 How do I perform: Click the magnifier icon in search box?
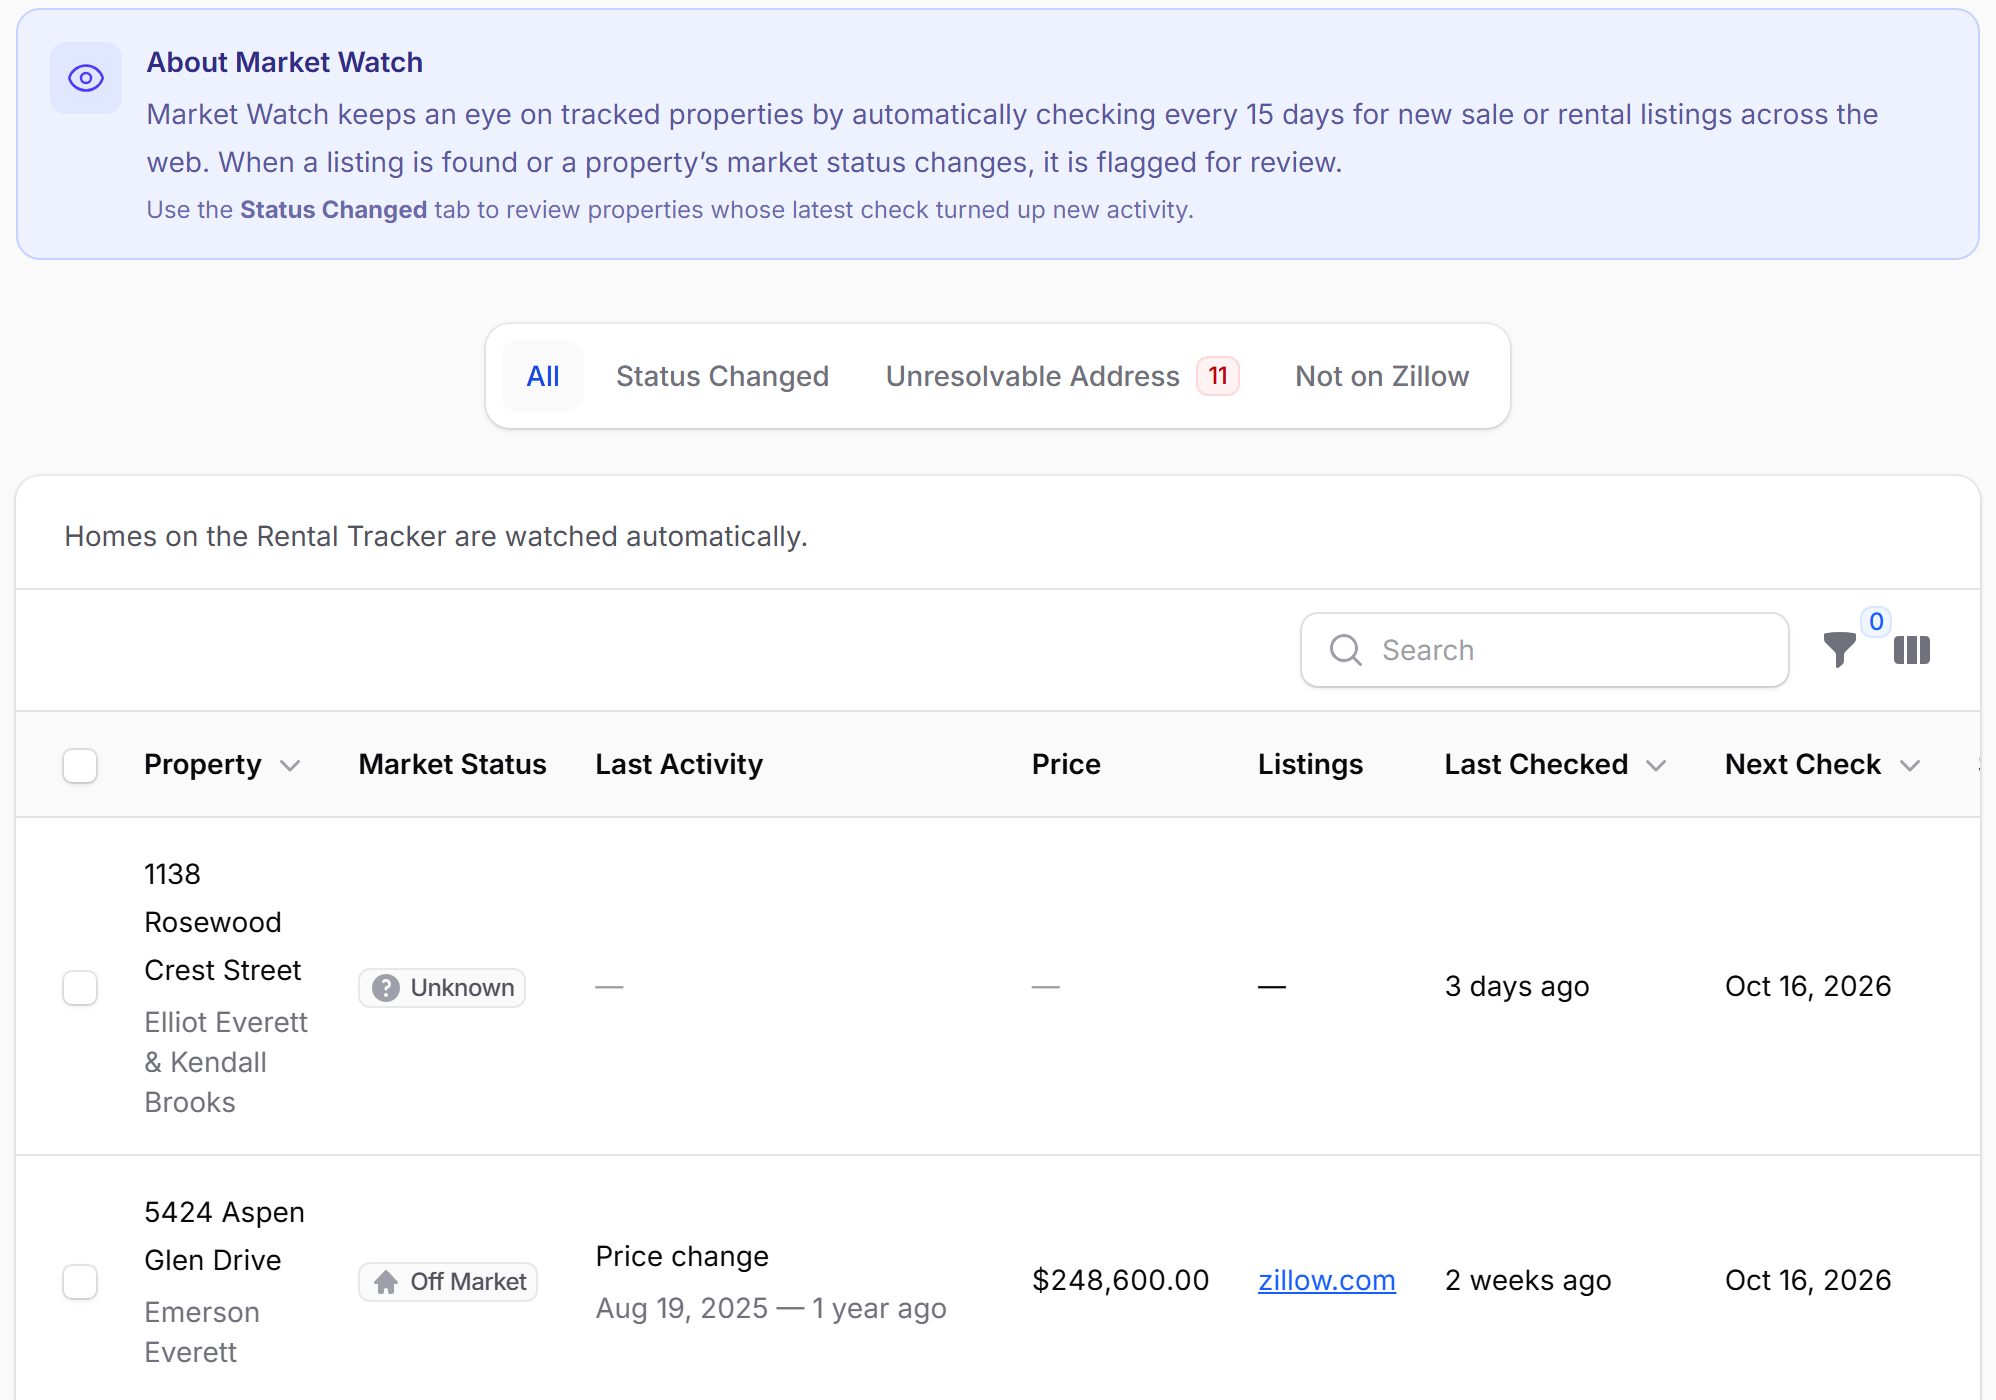tap(1346, 650)
